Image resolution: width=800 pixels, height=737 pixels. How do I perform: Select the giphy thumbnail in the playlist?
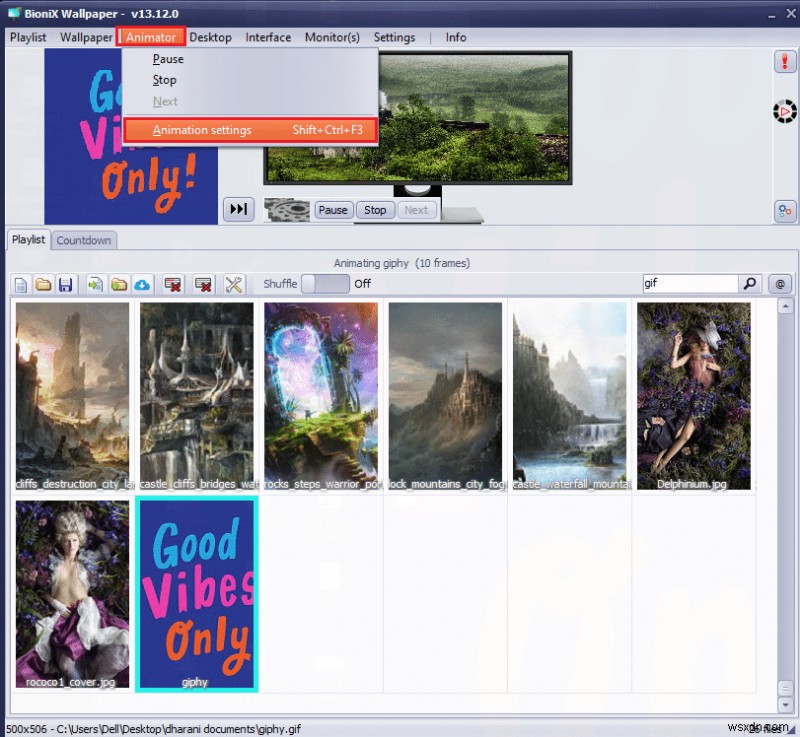point(196,595)
